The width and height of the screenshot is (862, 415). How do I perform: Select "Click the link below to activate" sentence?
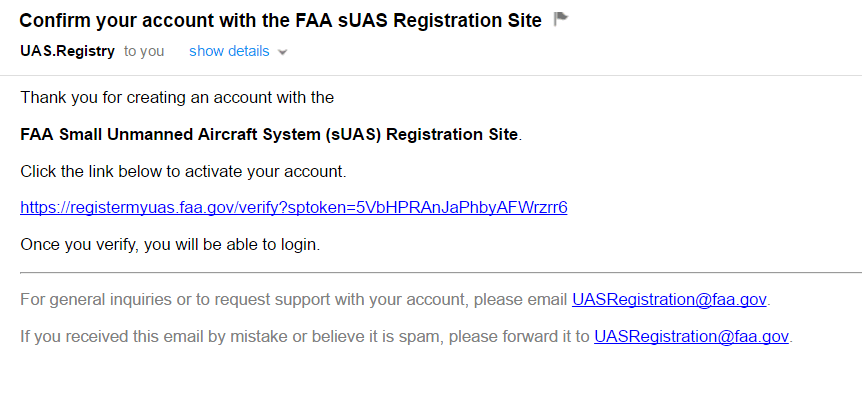pos(183,171)
